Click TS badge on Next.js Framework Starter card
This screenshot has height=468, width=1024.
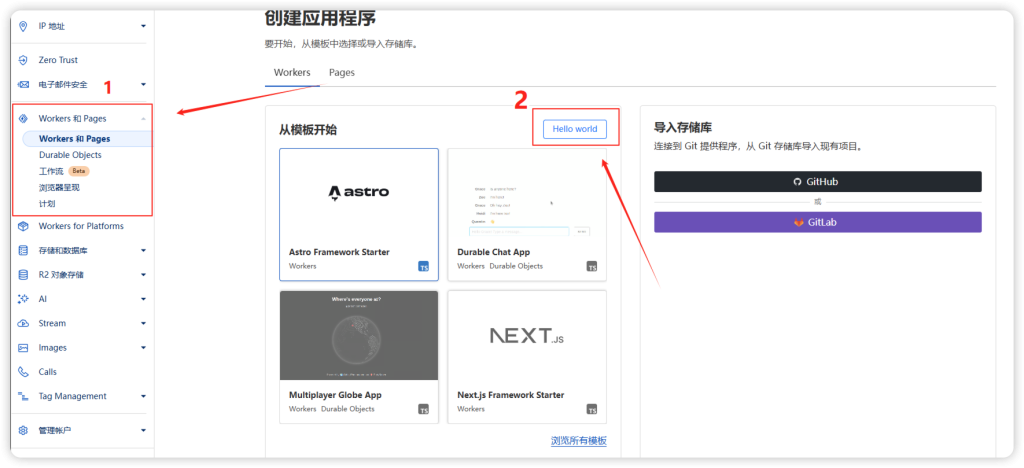click(x=592, y=409)
